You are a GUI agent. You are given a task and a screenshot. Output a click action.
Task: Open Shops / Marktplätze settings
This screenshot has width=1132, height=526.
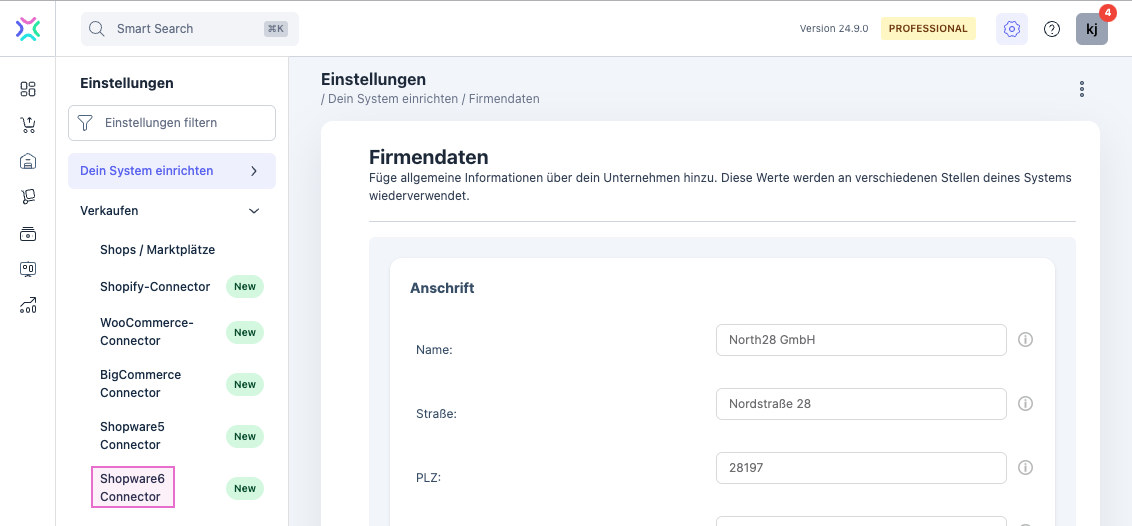[x=157, y=249]
